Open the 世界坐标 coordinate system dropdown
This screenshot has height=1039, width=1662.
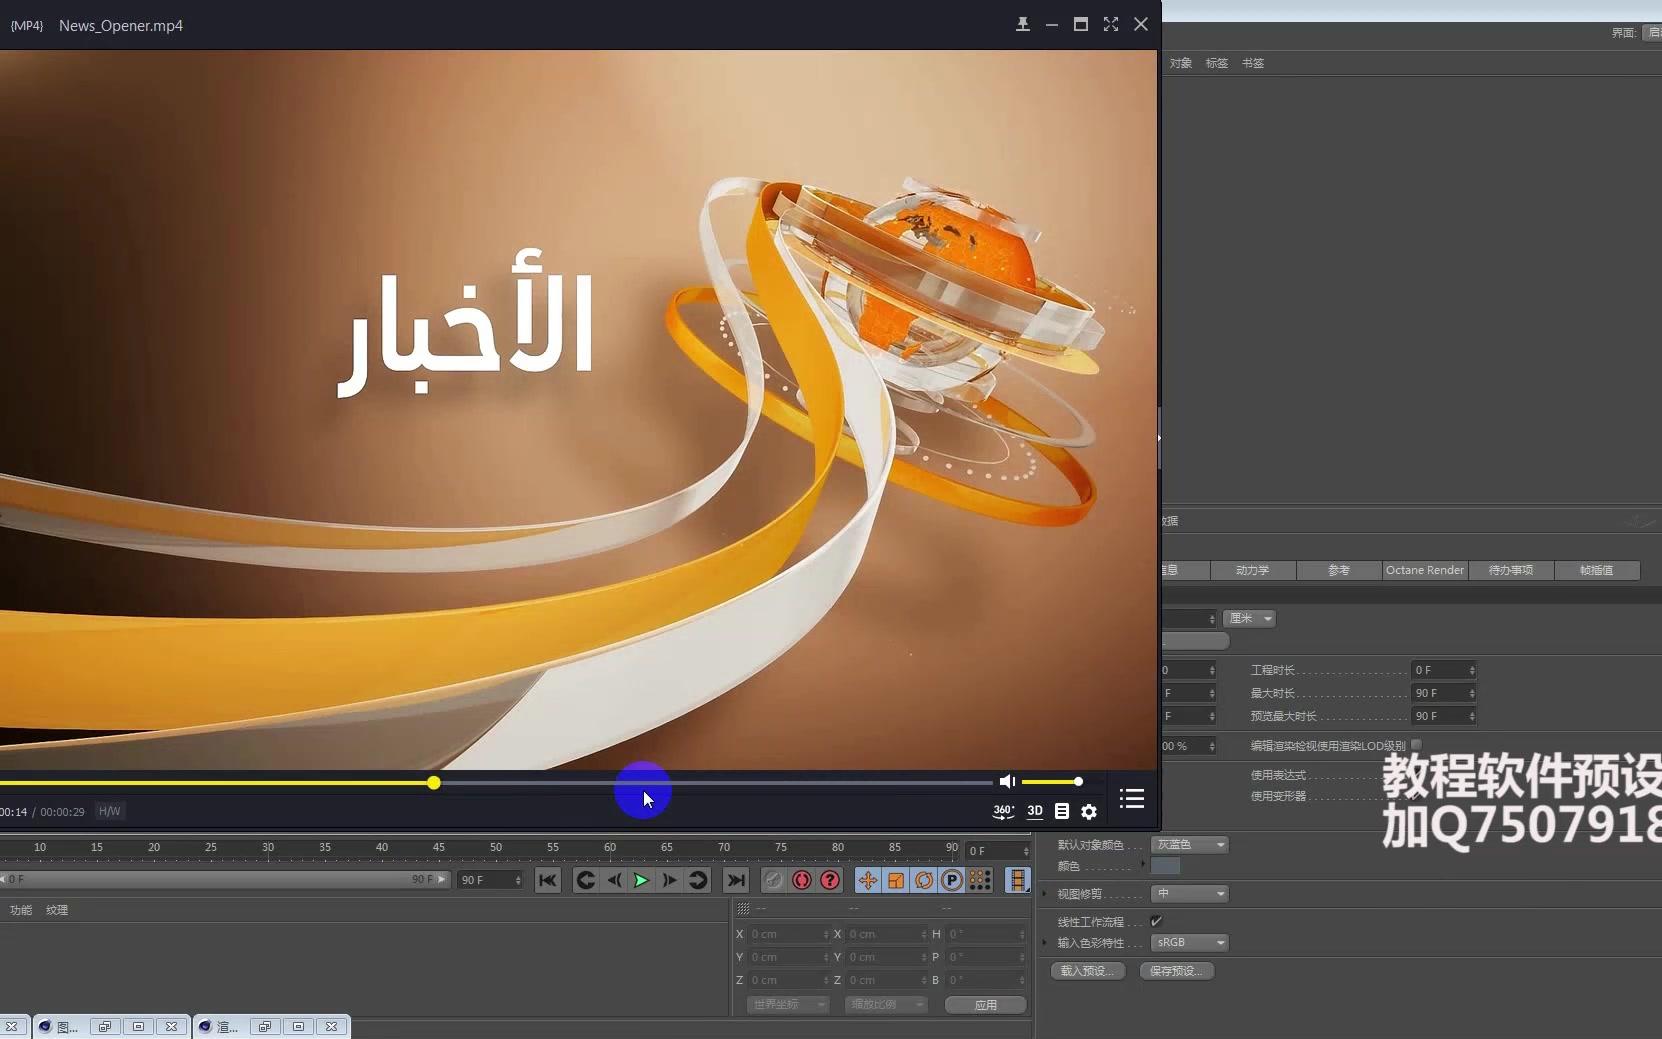[788, 1004]
